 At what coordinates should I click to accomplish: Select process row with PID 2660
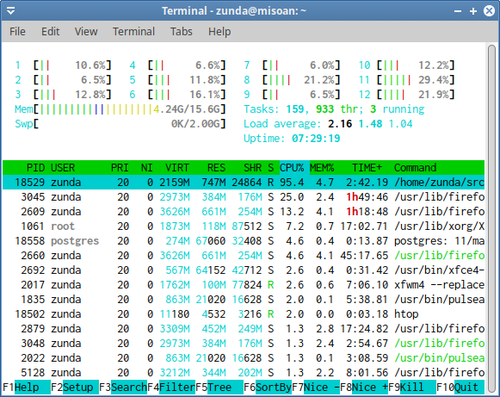coord(244,256)
